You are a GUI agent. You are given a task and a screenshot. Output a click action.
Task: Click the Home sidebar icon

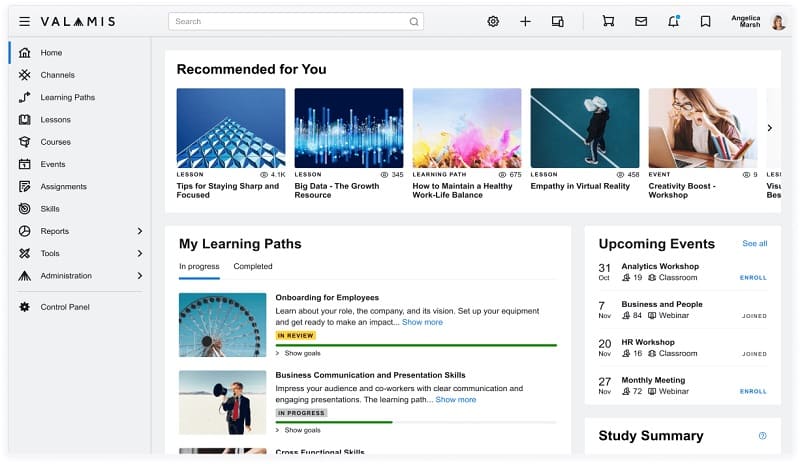tap(24, 53)
